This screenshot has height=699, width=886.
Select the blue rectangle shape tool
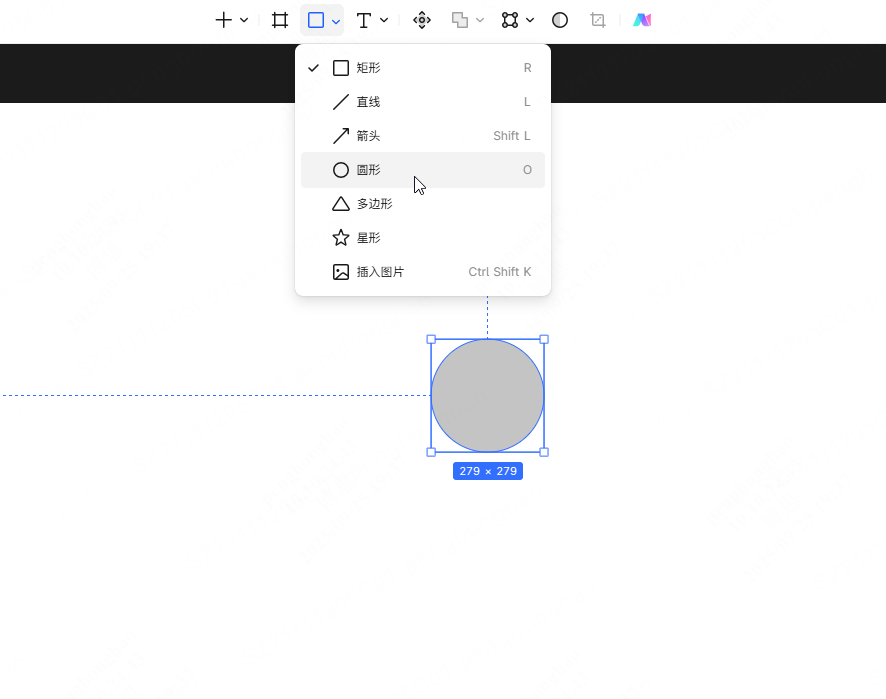click(315, 20)
